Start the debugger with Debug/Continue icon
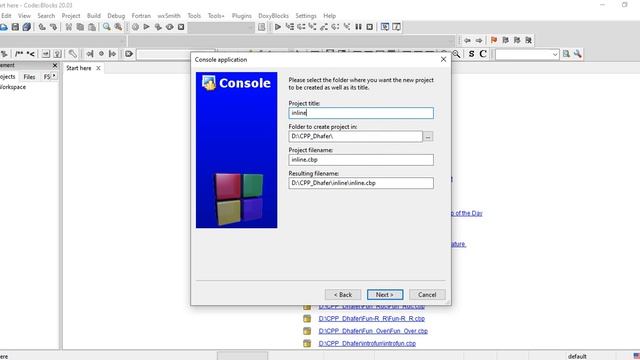The image size is (640, 360). coord(278,27)
